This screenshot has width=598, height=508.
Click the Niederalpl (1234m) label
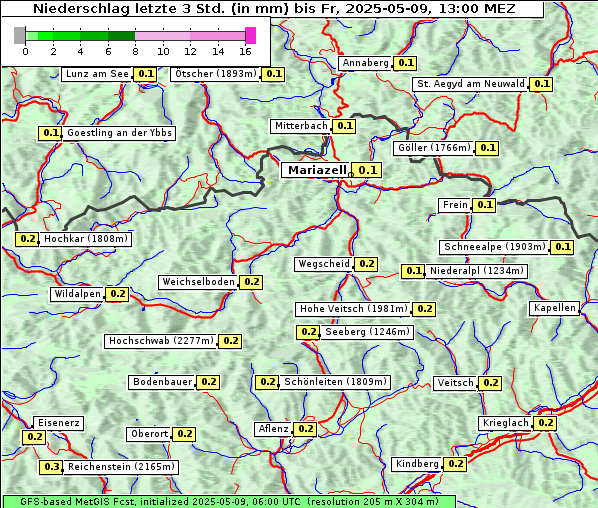pyautogui.click(x=476, y=271)
